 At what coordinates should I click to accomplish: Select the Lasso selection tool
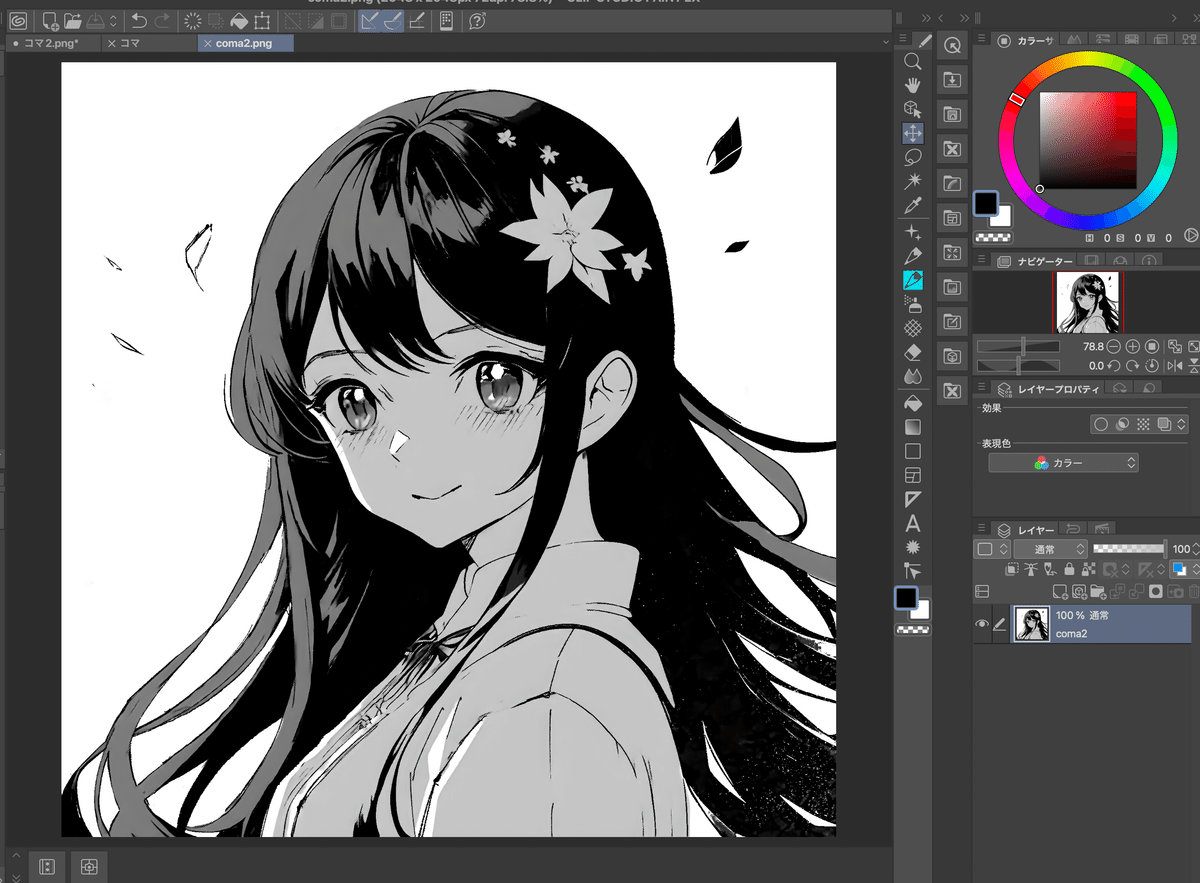912,157
